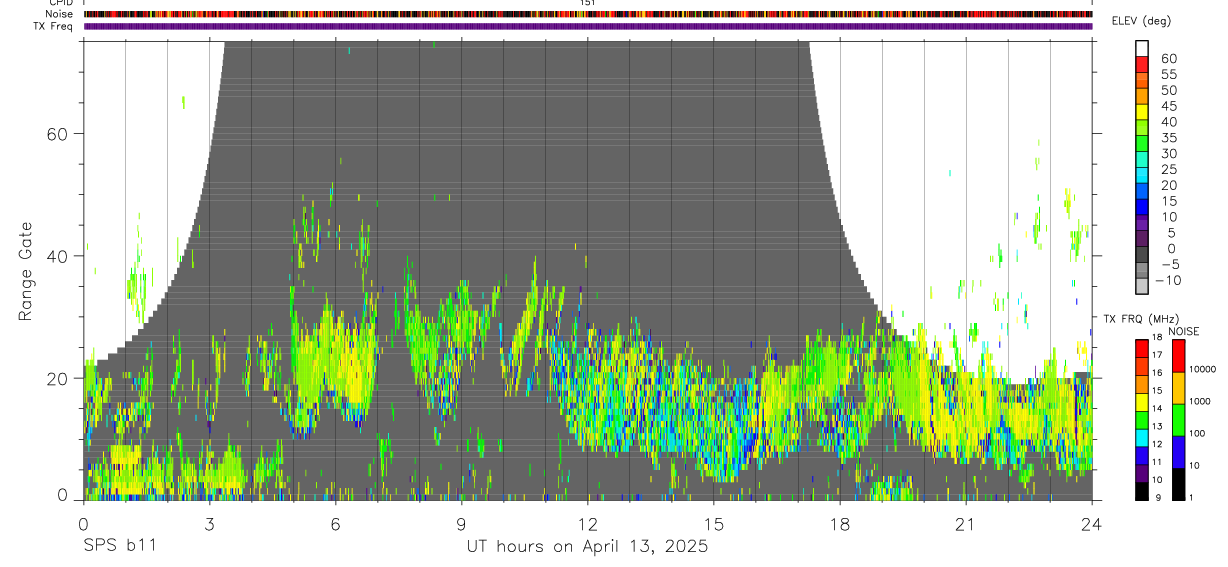1228x567 pixels.
Task: Click the '15' value on ELEV scale
Action: [1168, 201]
